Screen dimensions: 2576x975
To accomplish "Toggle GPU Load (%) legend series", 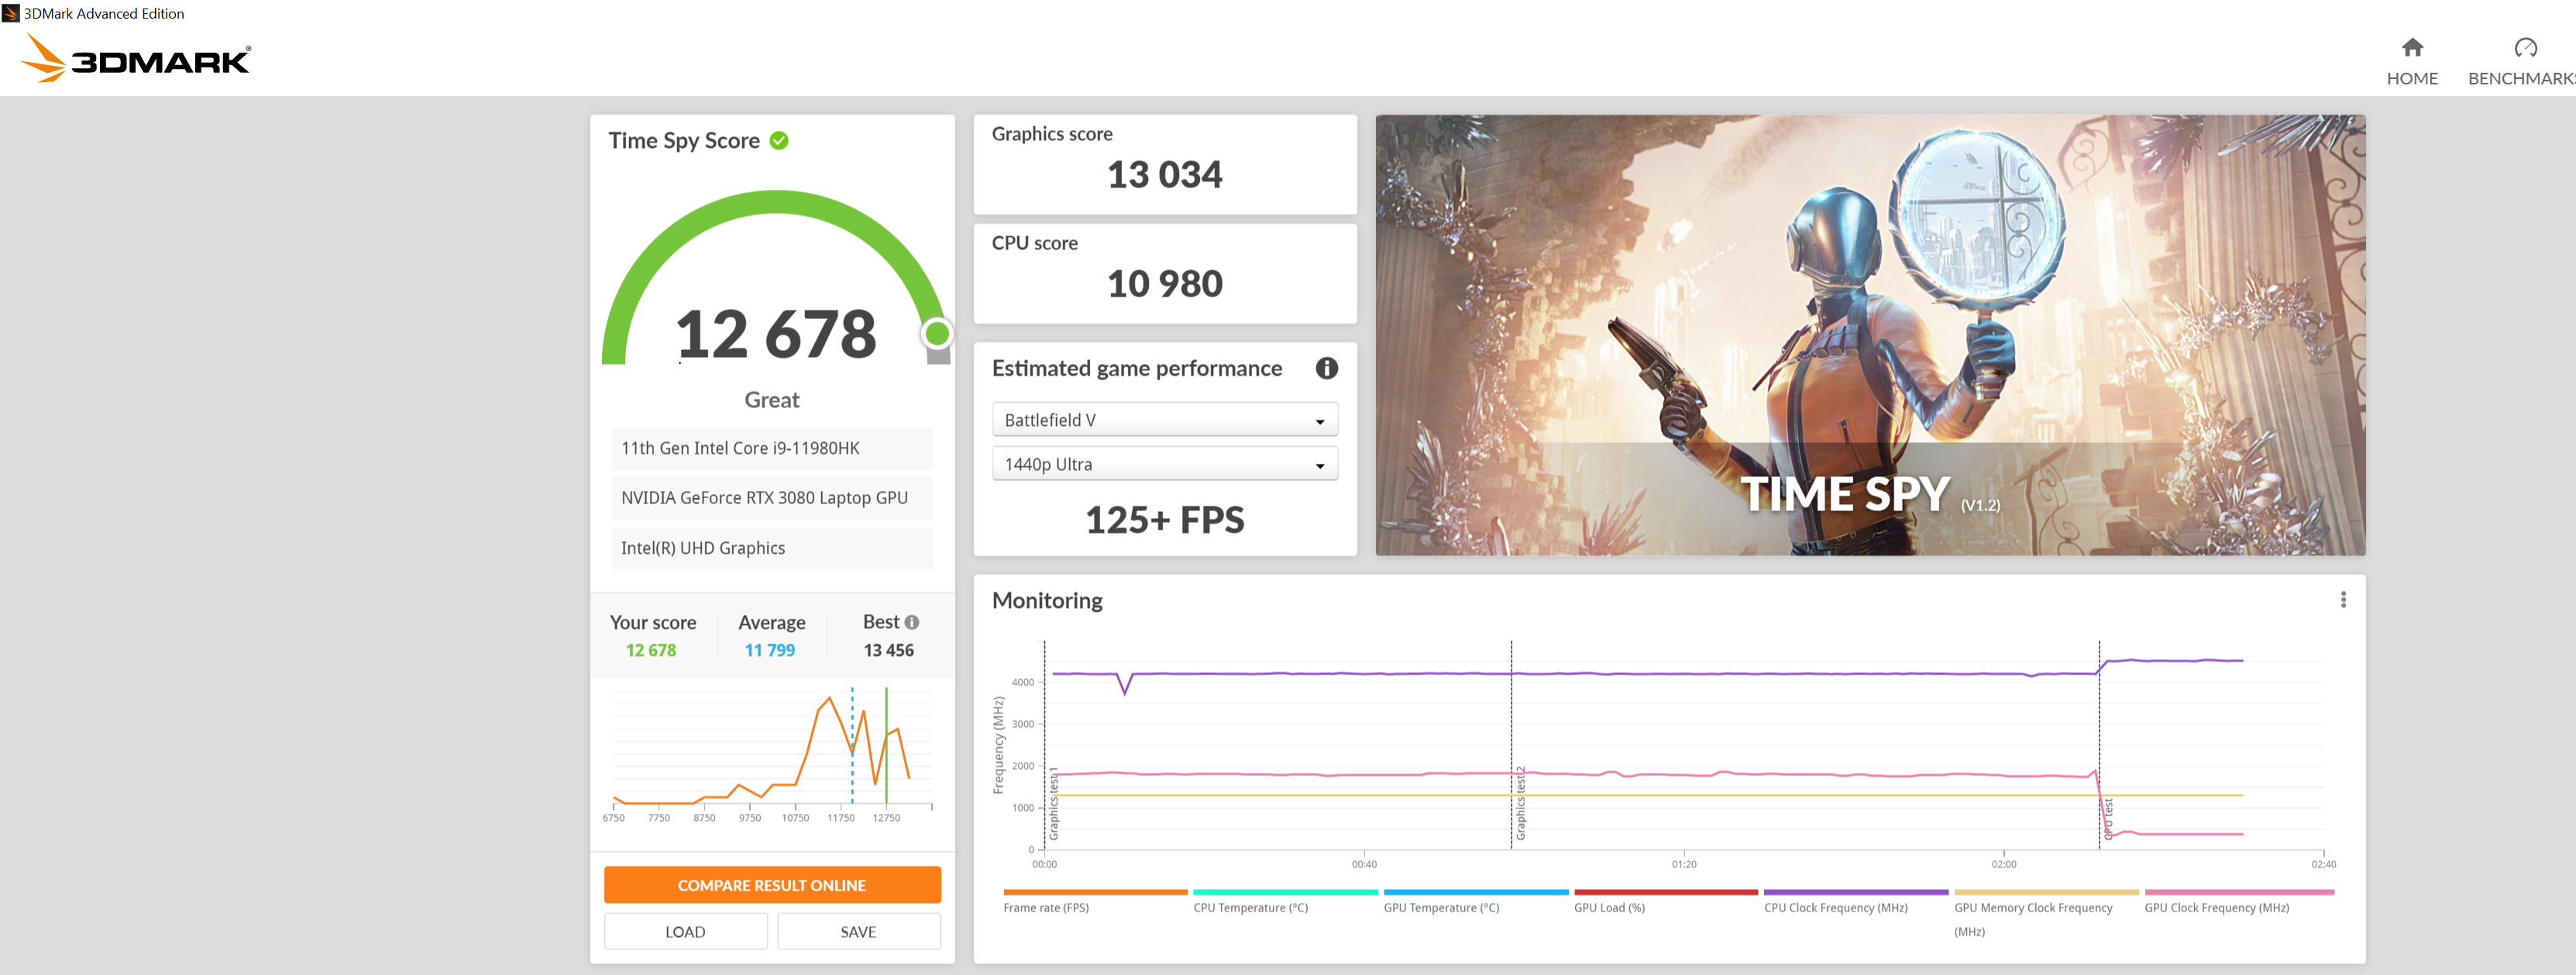I will [x=1664, y=902].
